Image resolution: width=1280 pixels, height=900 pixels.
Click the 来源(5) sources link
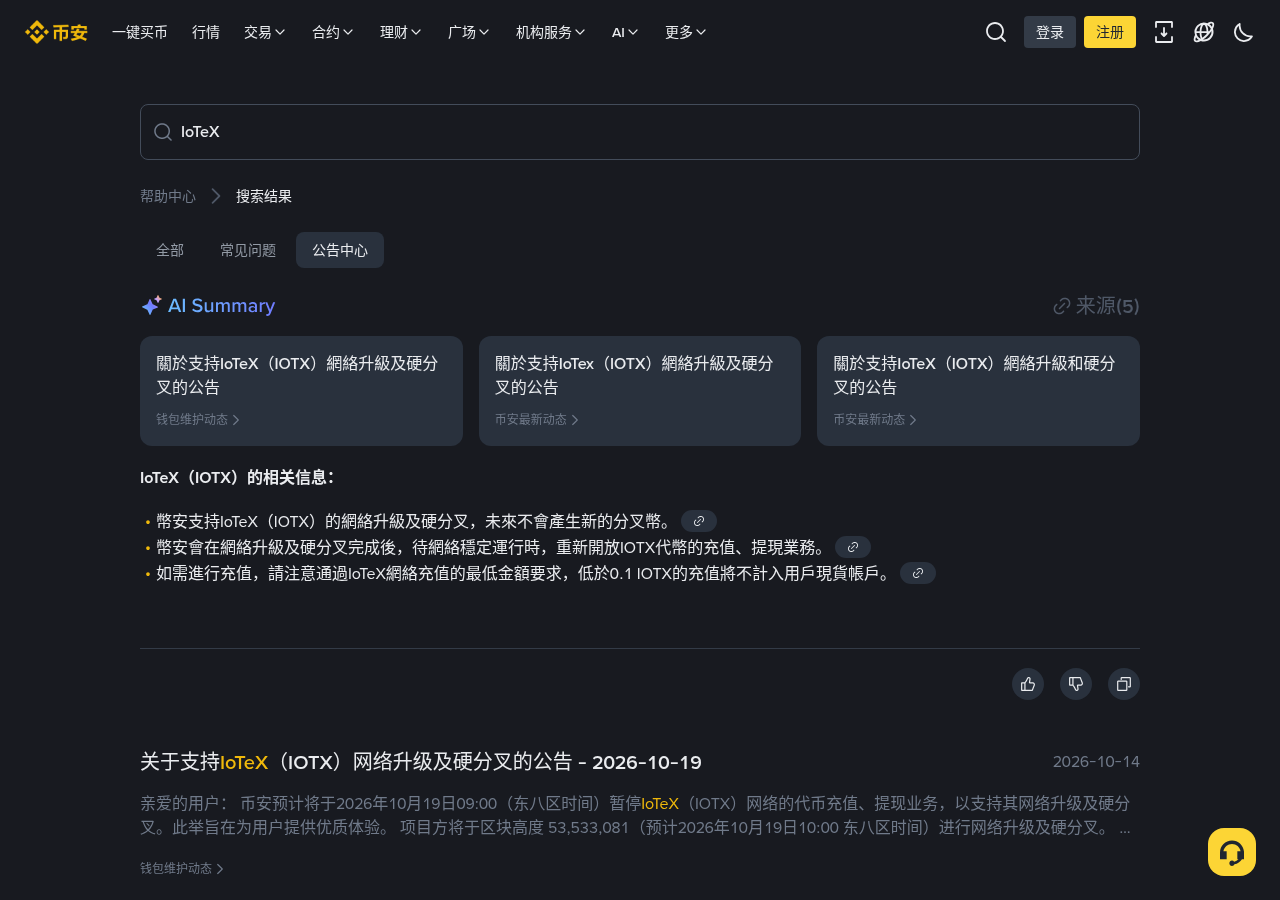tap(1097, 306)
